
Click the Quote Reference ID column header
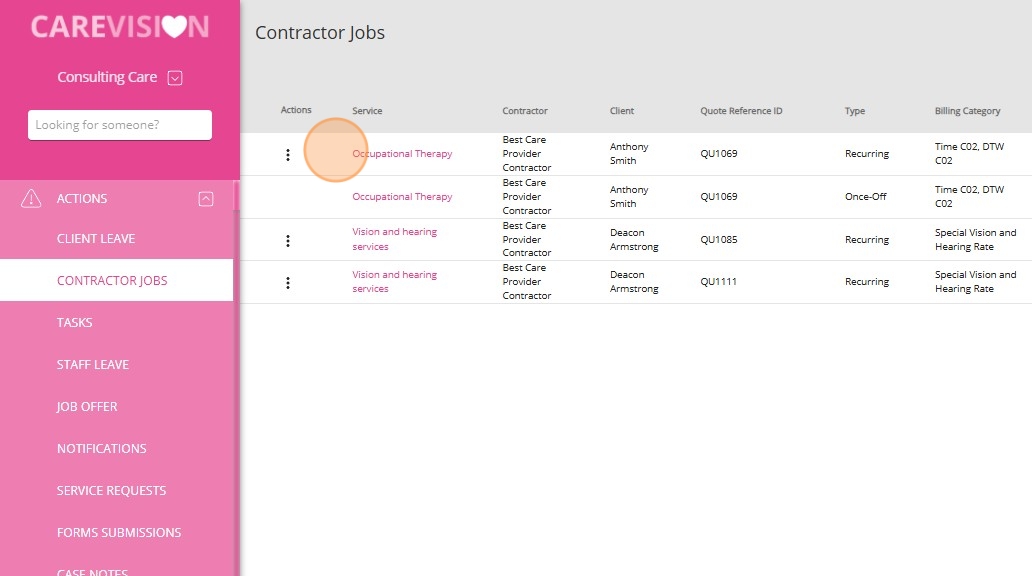(x=741, y=111)
